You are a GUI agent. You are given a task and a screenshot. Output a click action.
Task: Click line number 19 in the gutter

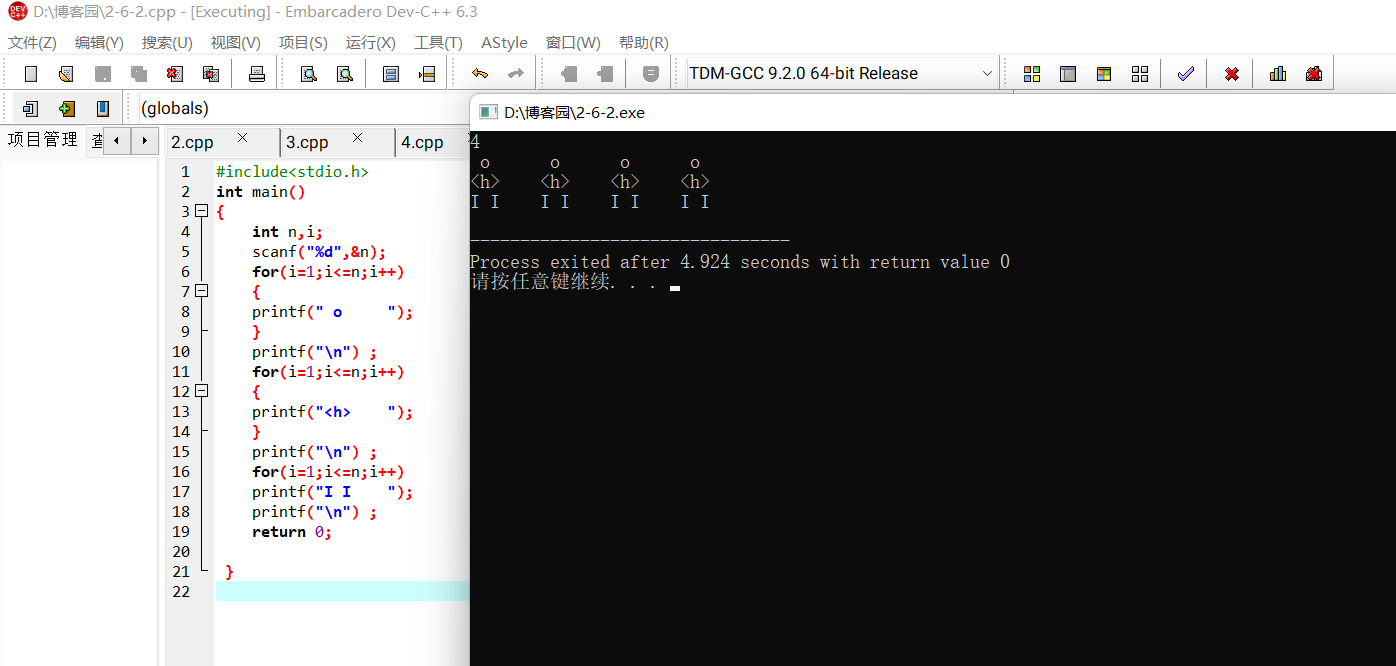181,531
